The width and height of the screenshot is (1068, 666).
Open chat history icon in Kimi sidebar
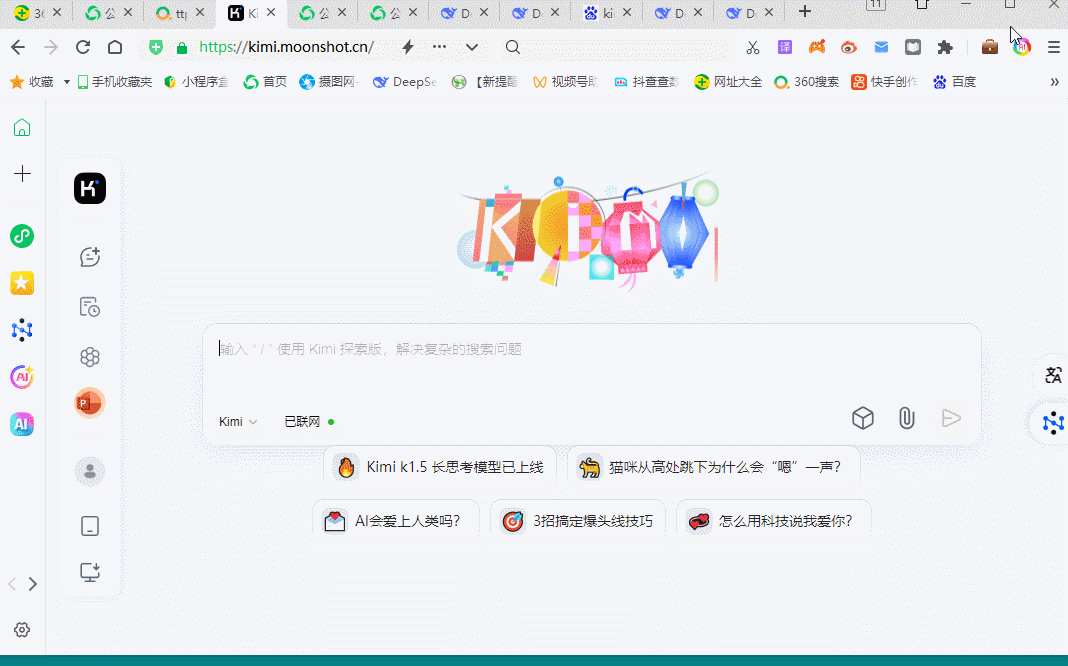point(90,306)
